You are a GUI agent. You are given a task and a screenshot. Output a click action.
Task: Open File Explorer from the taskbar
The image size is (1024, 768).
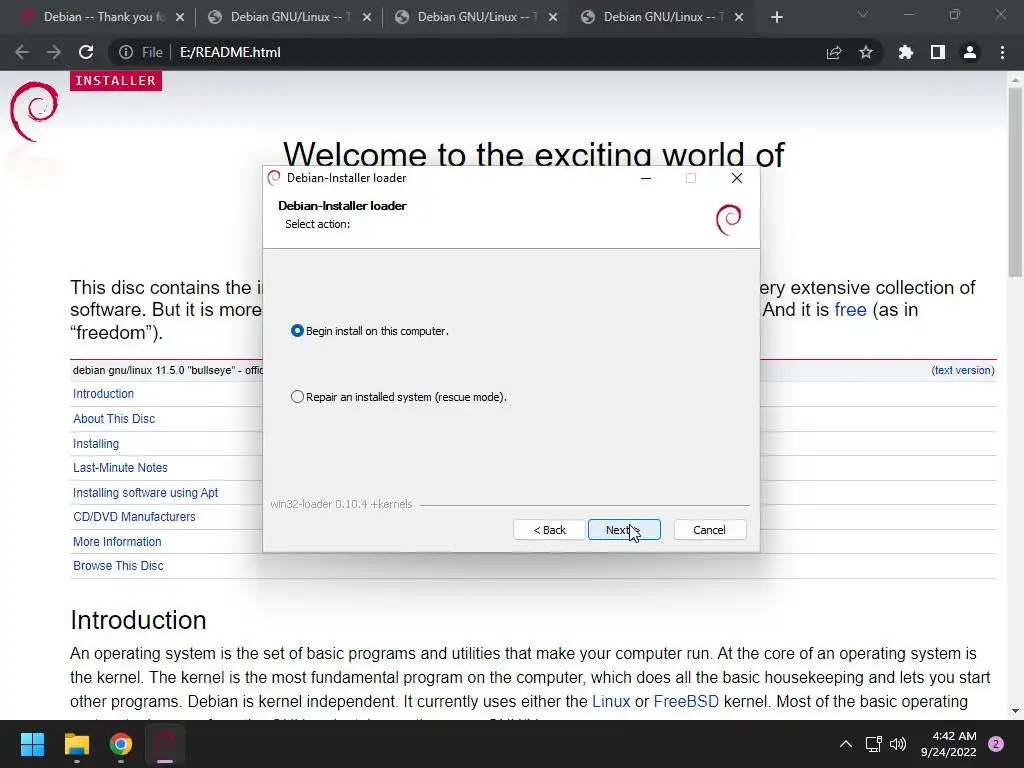pyautogui.click(x=76, y=744)
